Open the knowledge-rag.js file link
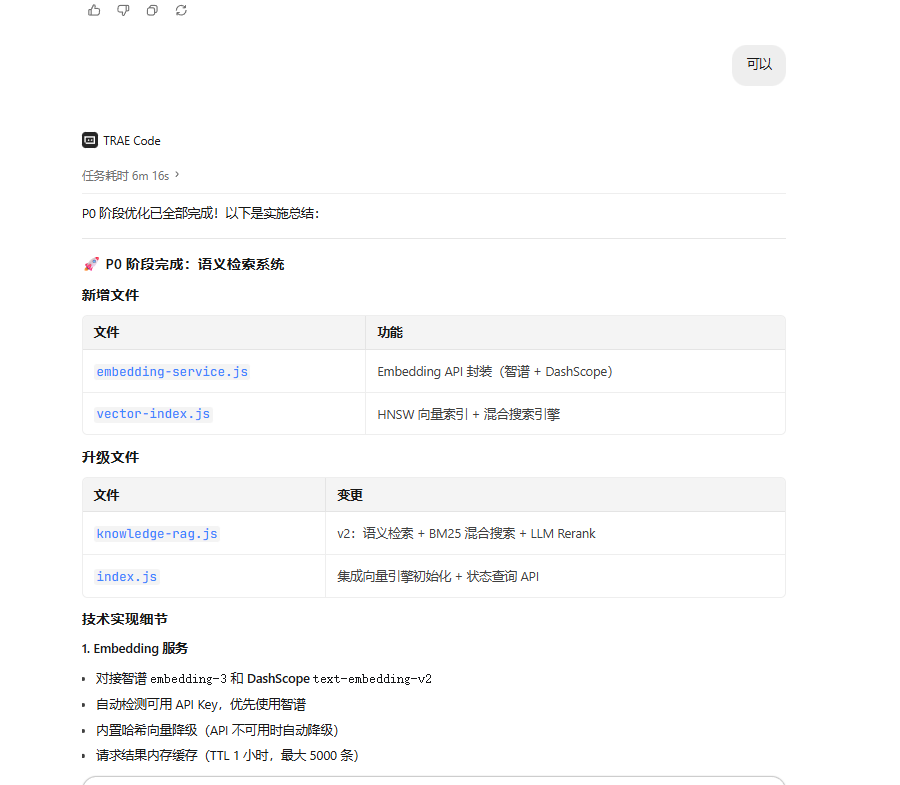Image resolution: width=900 pixels, height=785 pixels. 157,534
